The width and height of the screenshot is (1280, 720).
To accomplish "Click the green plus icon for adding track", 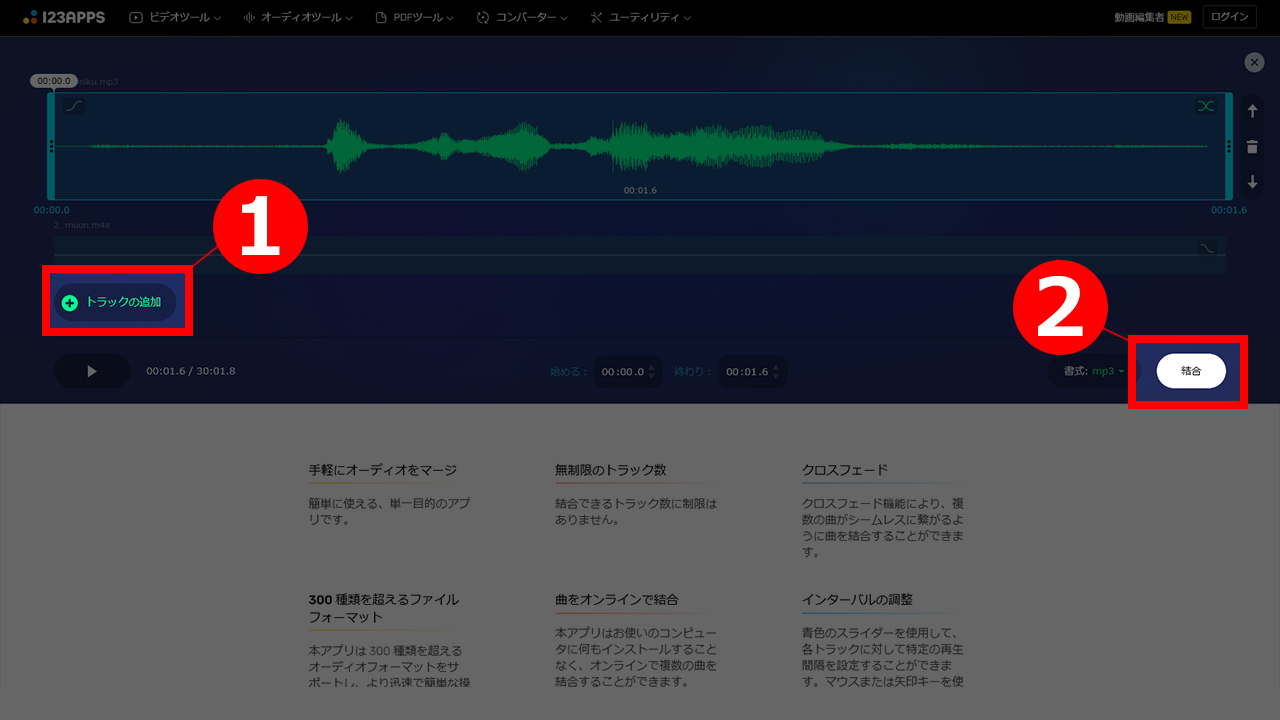I will click(70, 303).
